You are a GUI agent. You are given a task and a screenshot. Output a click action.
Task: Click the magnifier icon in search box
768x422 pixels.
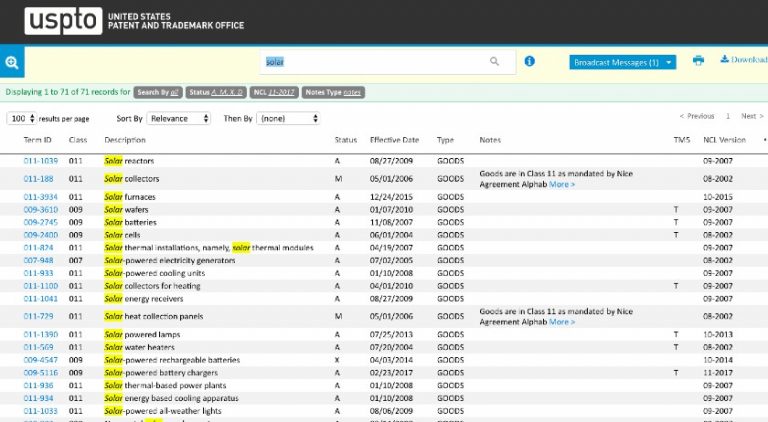click(x=494, y=62)
